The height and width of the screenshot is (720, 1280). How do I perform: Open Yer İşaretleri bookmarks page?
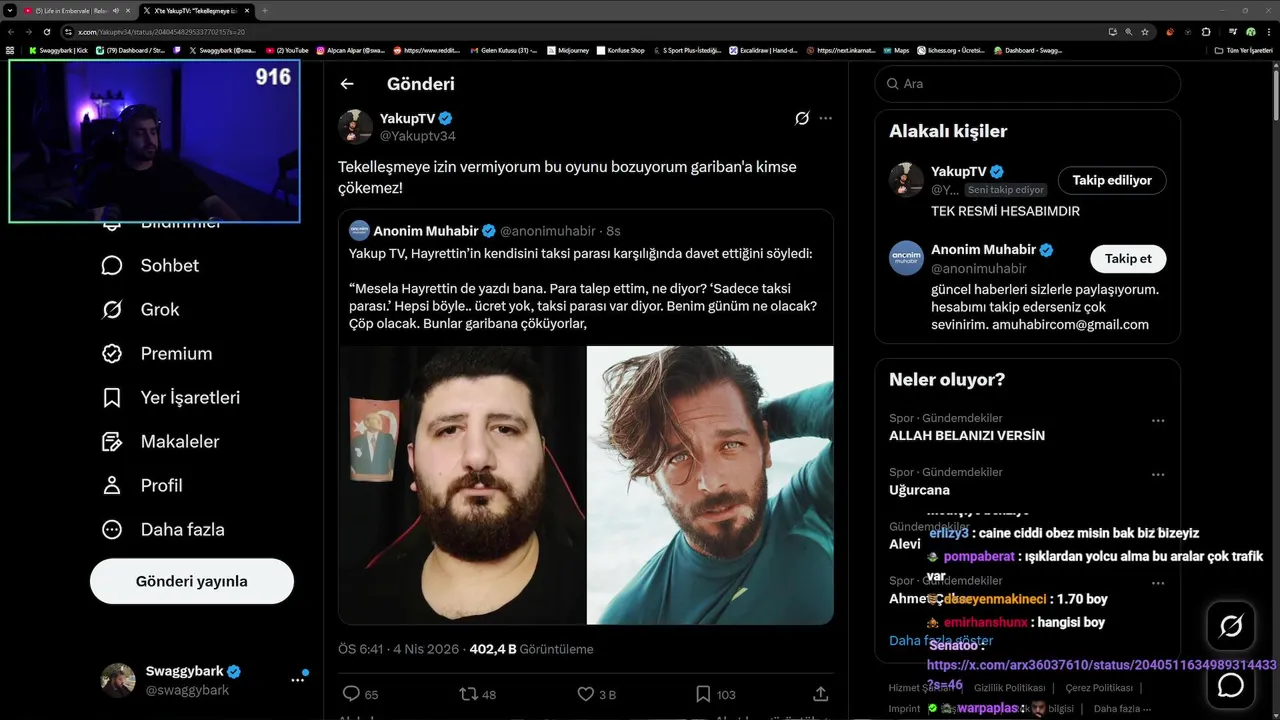[171, 397]
